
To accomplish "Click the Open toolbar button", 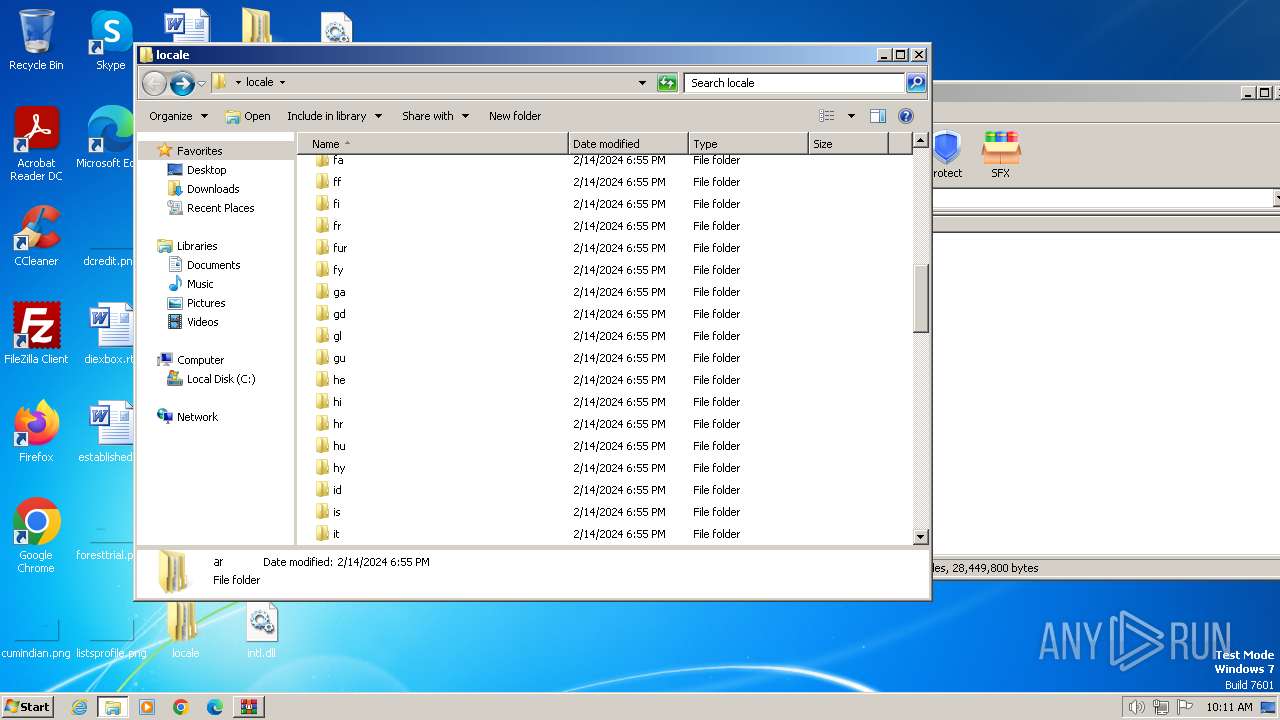I will click(x=248, y=116).
